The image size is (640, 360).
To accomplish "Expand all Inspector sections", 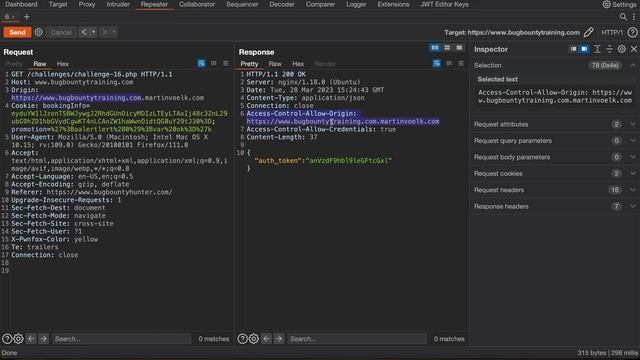I will (x=597, y=49).
